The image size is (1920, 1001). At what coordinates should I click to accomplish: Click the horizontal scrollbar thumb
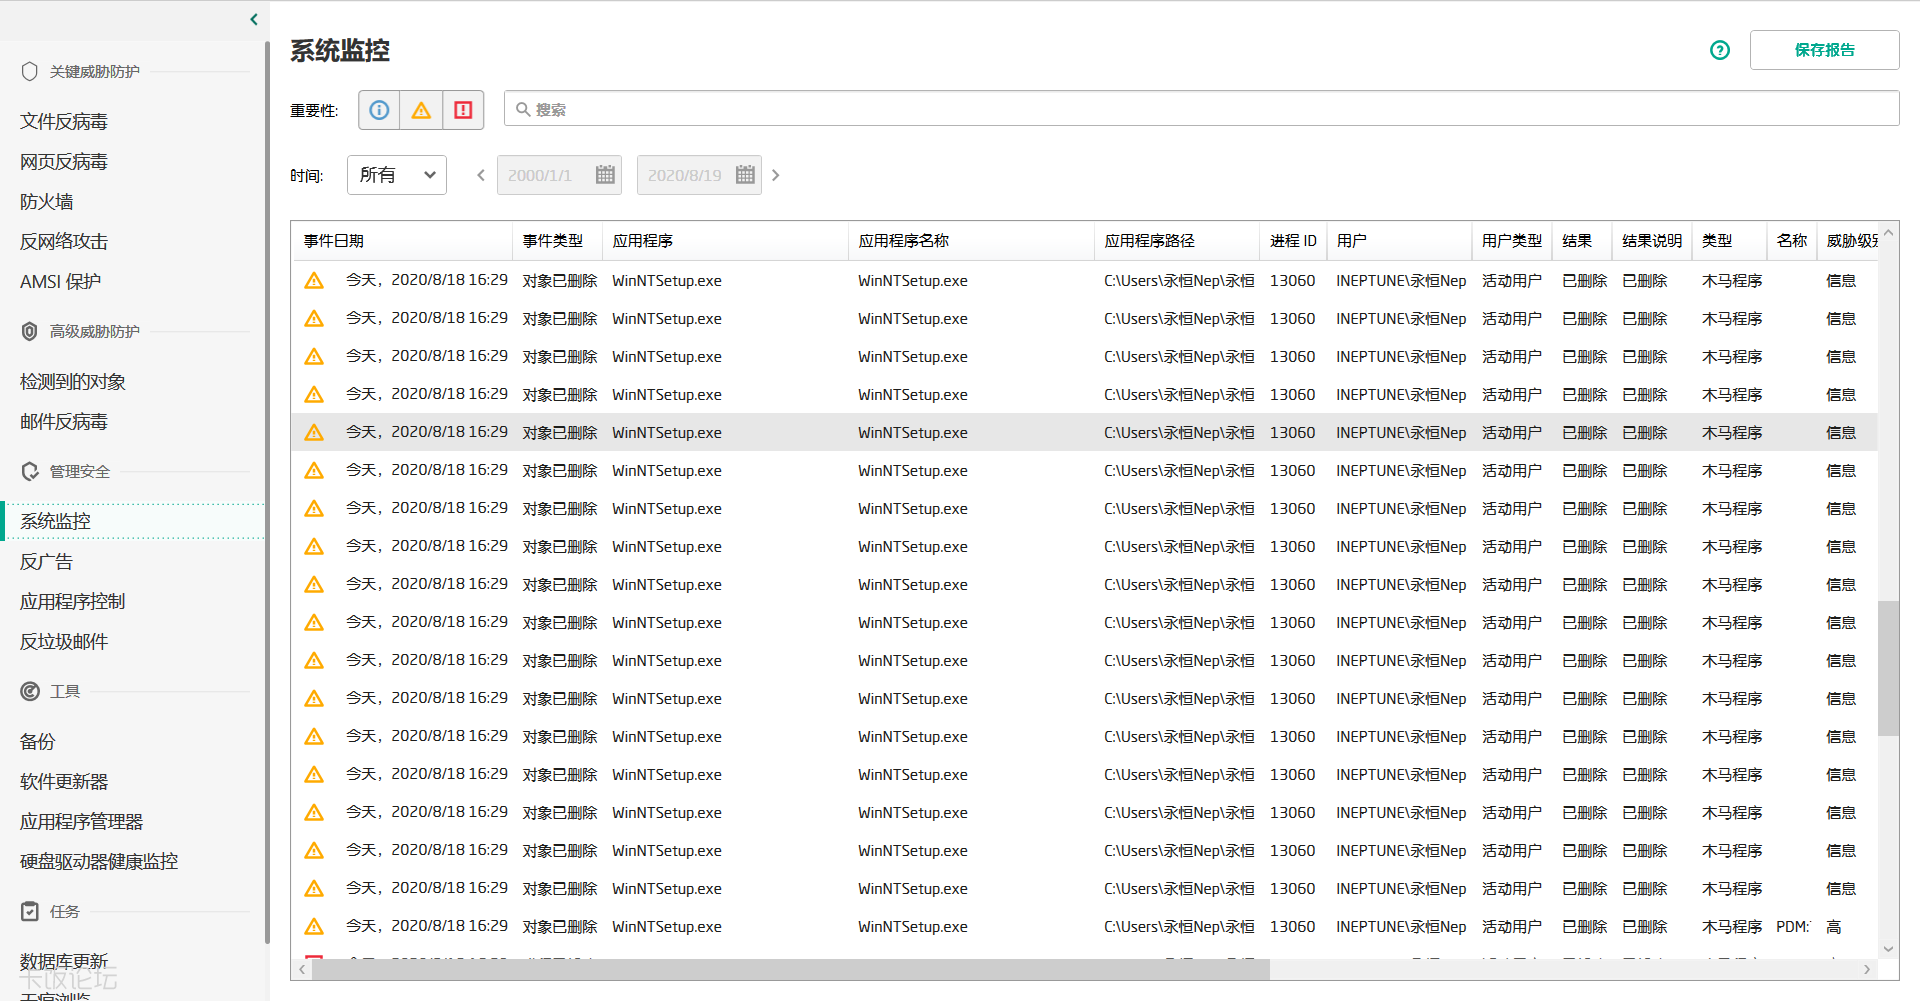pos(790,969)
